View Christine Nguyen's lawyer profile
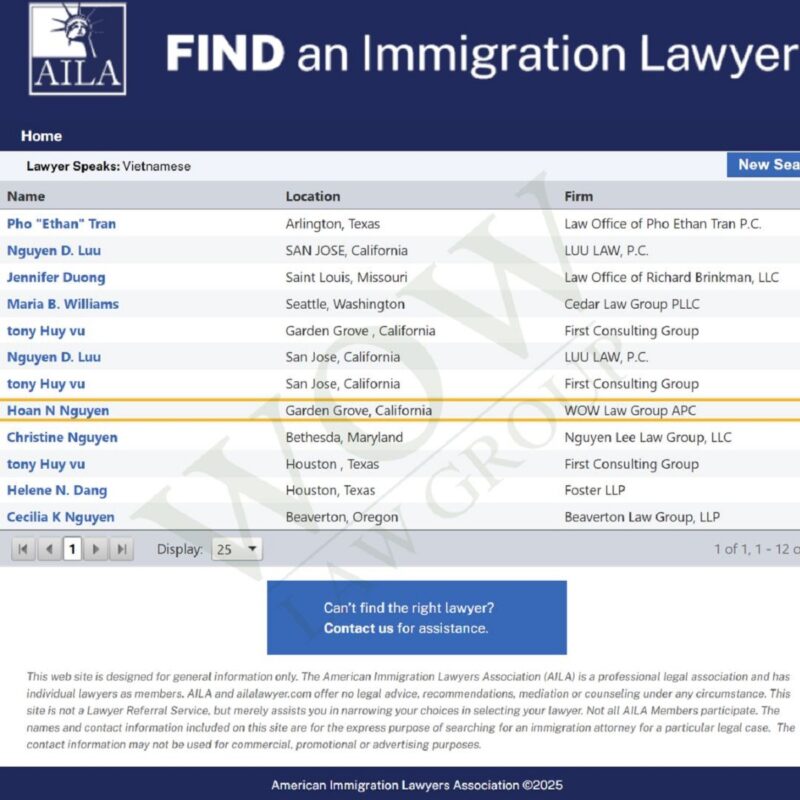 click(62, 437)
